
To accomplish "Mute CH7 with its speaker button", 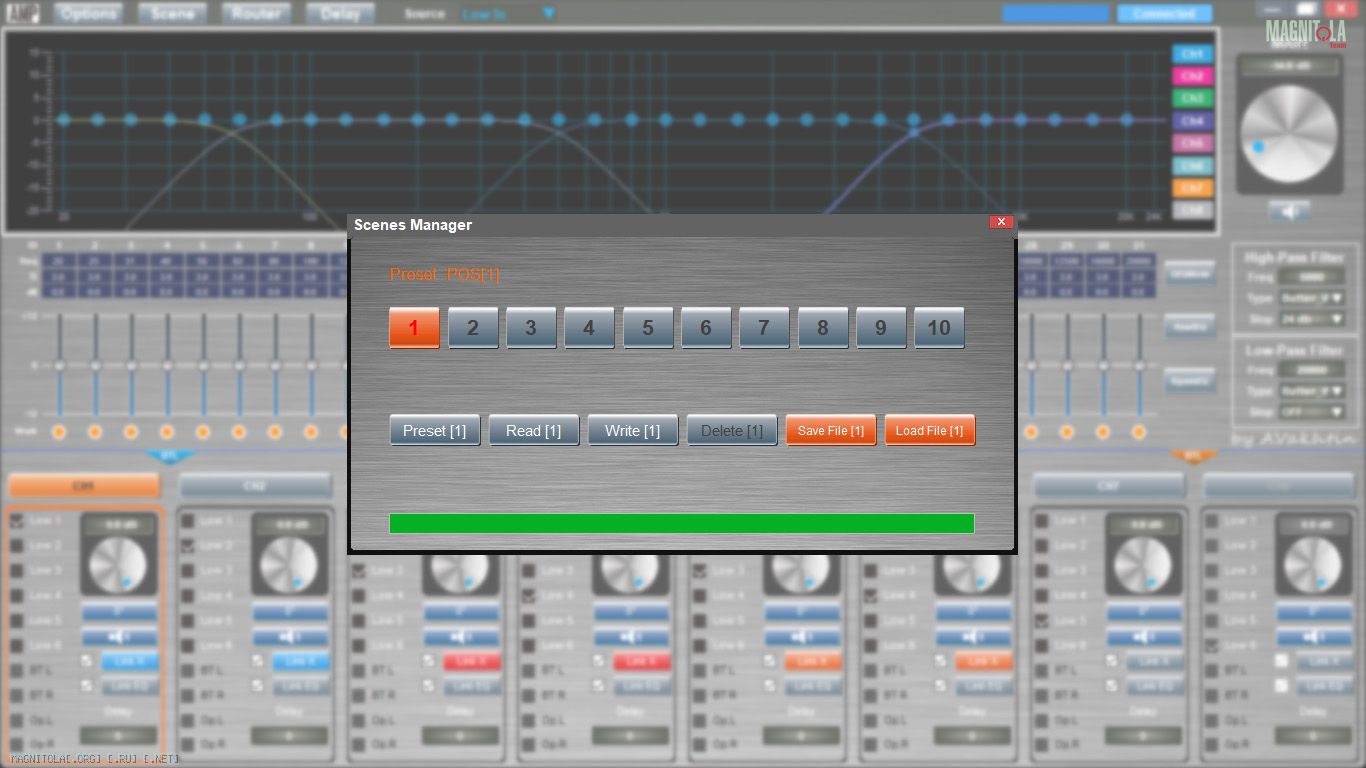I will pyautogui.click(x=1143, y=637).
